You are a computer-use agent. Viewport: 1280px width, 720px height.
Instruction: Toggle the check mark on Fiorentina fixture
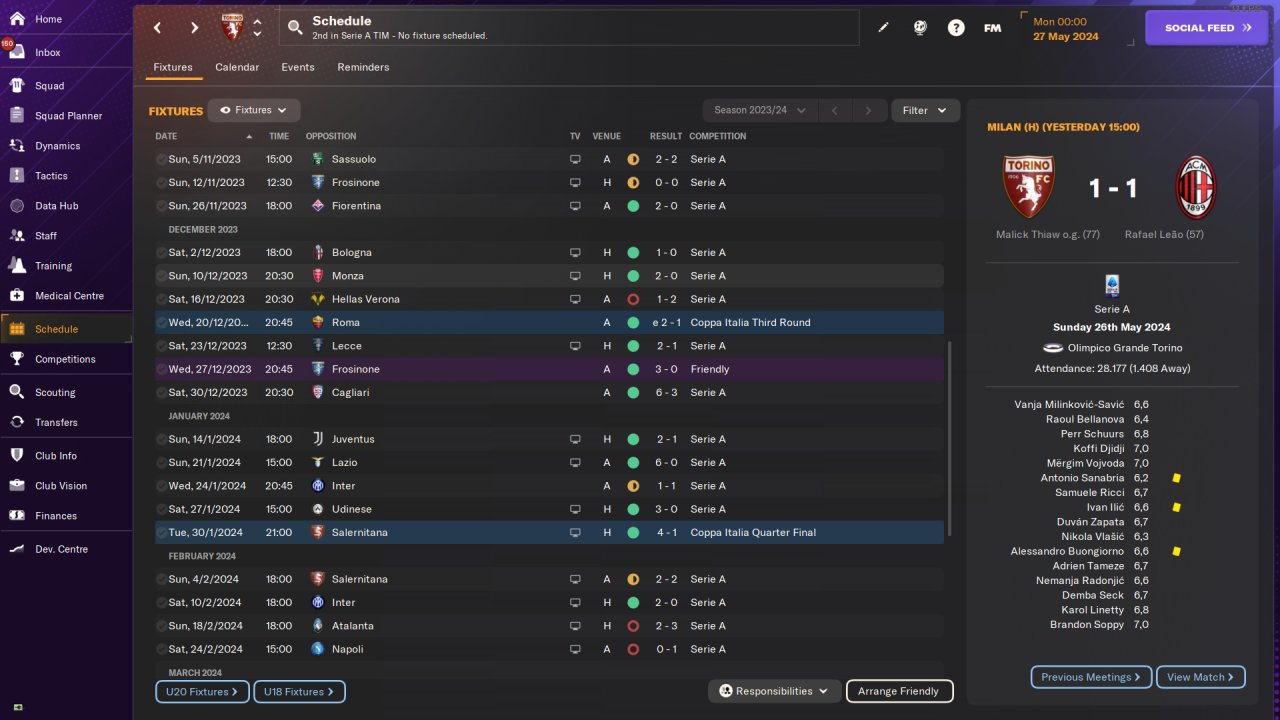pos(161,206)
